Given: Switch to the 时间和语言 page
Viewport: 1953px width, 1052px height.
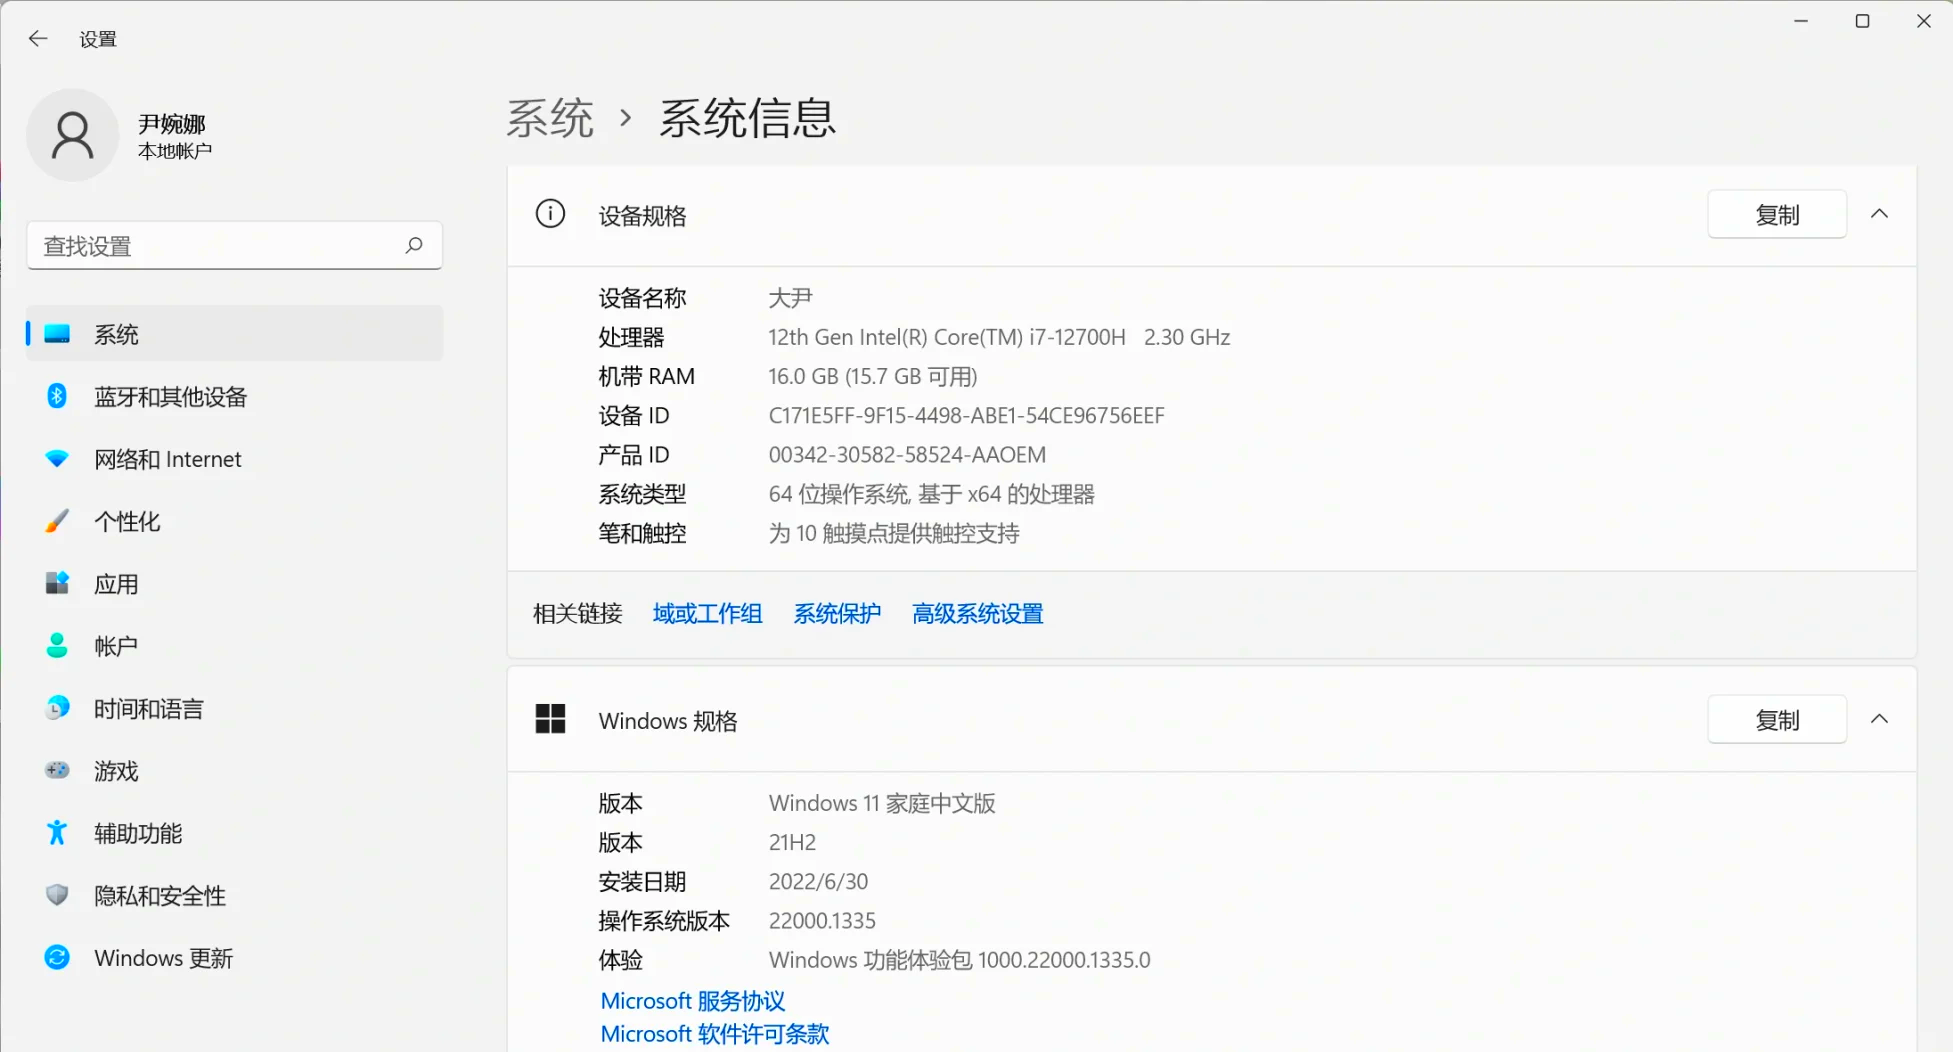Looking at the screenshot, I should click(234, 708).
